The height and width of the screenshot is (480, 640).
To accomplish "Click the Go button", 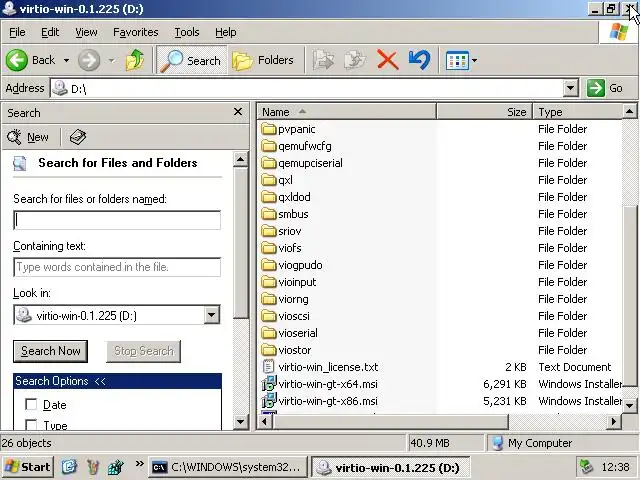I will 606,88.
